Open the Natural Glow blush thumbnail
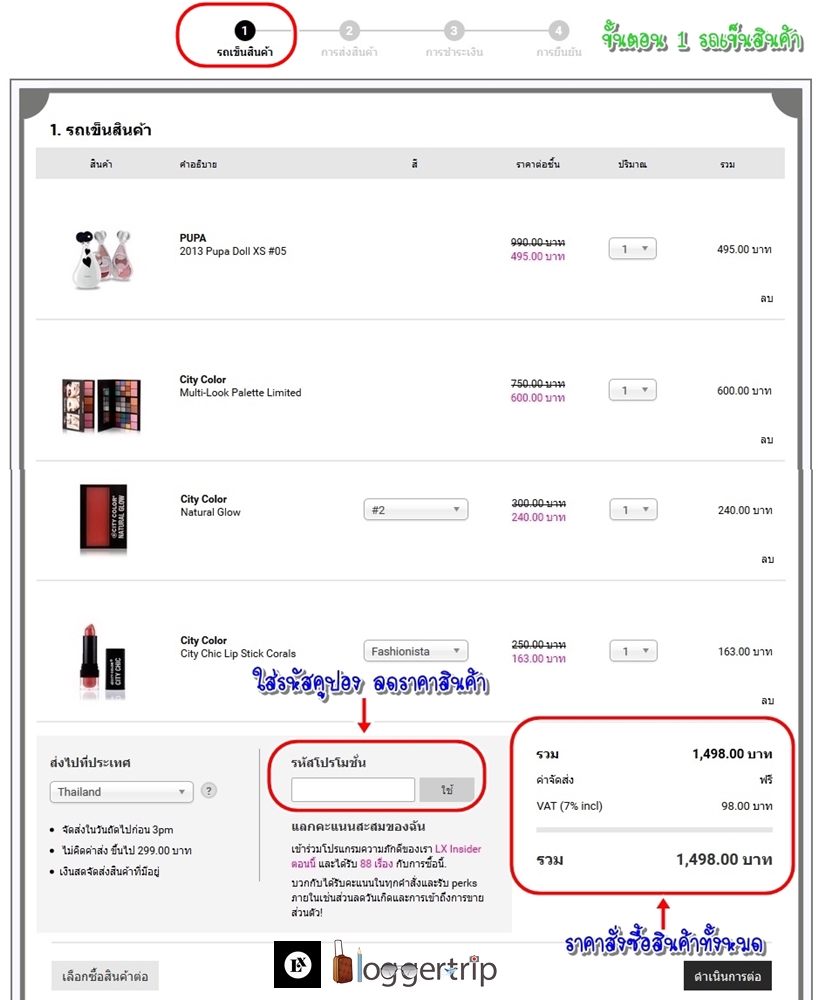The height and width of the screenshot is (1000, 818). coord(103,518)
